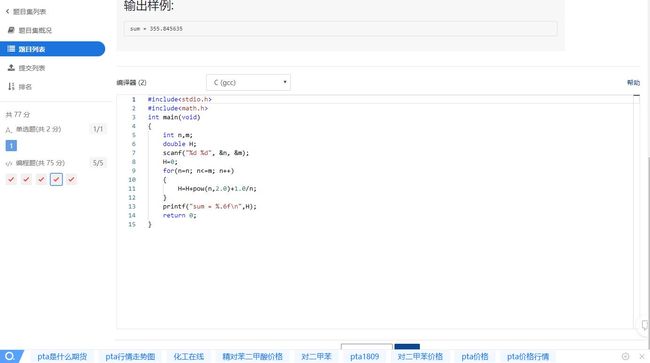Open 题目集概况 book icon in sidebar
The image size is (650, 363).
(x=12, y=30)
